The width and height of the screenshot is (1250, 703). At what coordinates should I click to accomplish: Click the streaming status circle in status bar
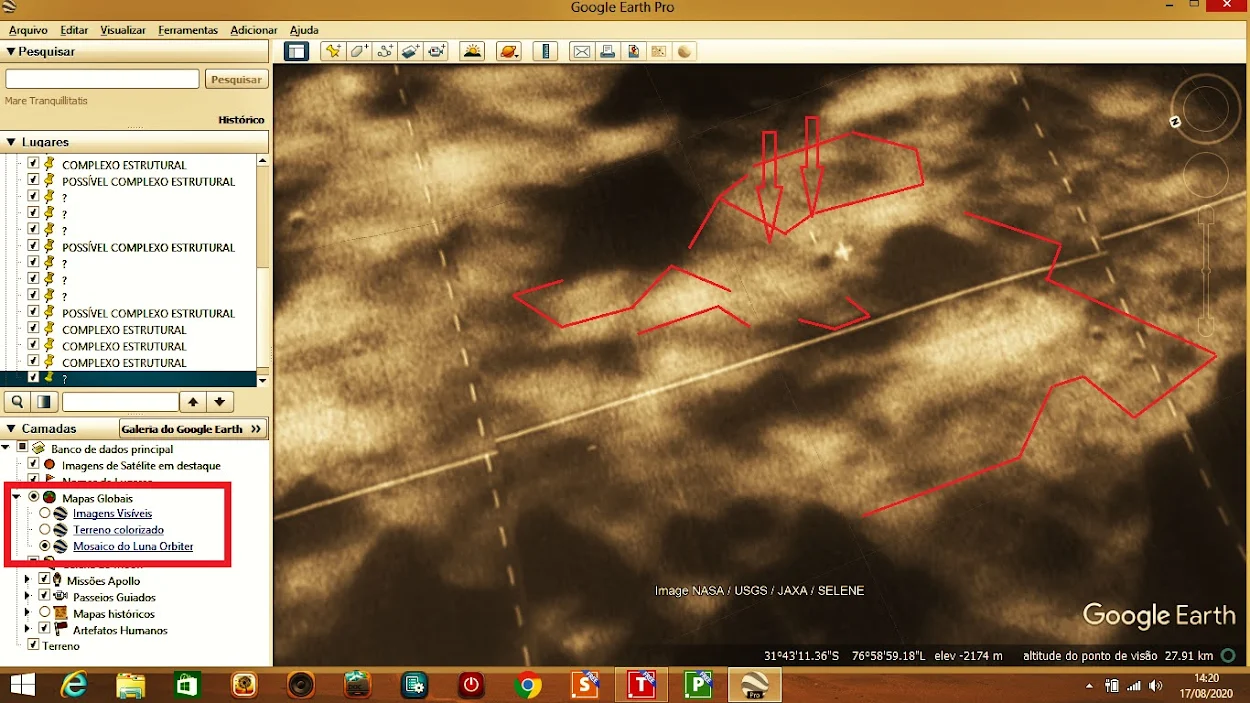pyautogui.click(x=1228, y=656)
